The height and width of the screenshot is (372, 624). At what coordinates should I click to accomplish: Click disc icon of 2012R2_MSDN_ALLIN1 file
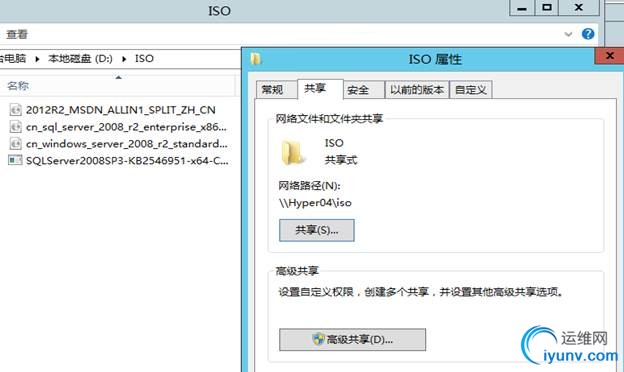pos(15,110)
